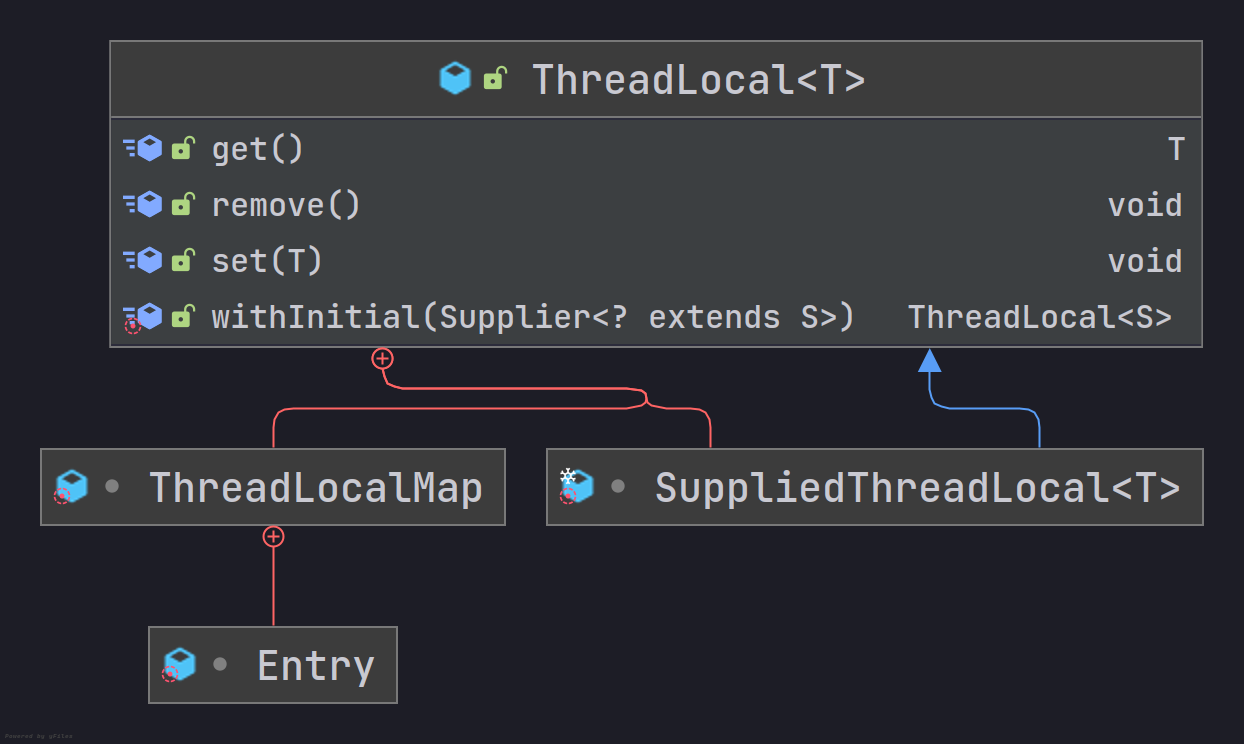The height and width of the screenshot is (744, 1244).
Task: Click the red plus marker under ThreadLocalMap
Action: [x=273, y=537]
